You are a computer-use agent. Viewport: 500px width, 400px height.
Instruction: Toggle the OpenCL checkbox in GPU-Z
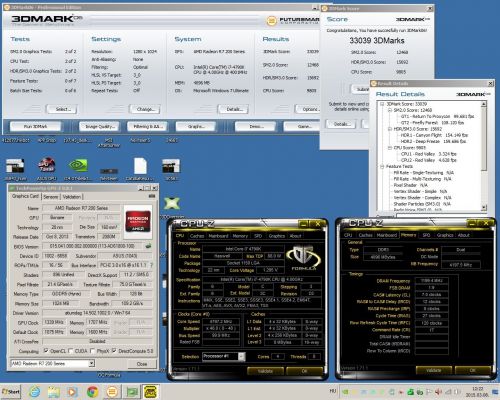tap(46, 351)
